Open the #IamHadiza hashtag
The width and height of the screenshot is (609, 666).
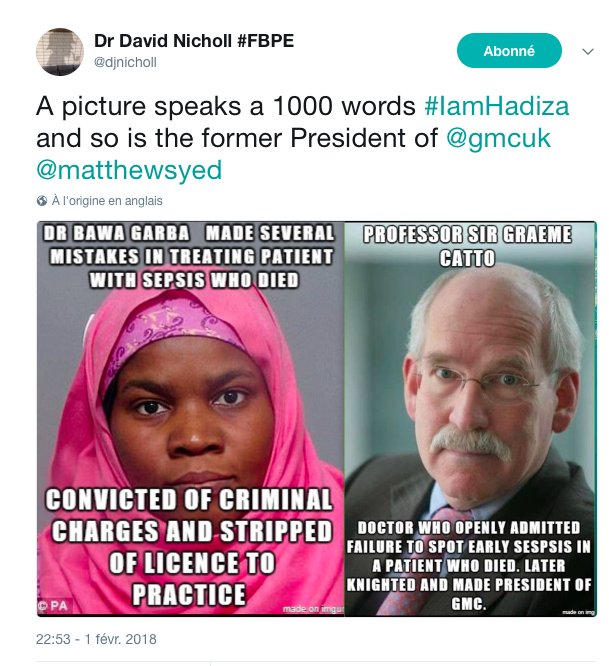pos(496,106)
